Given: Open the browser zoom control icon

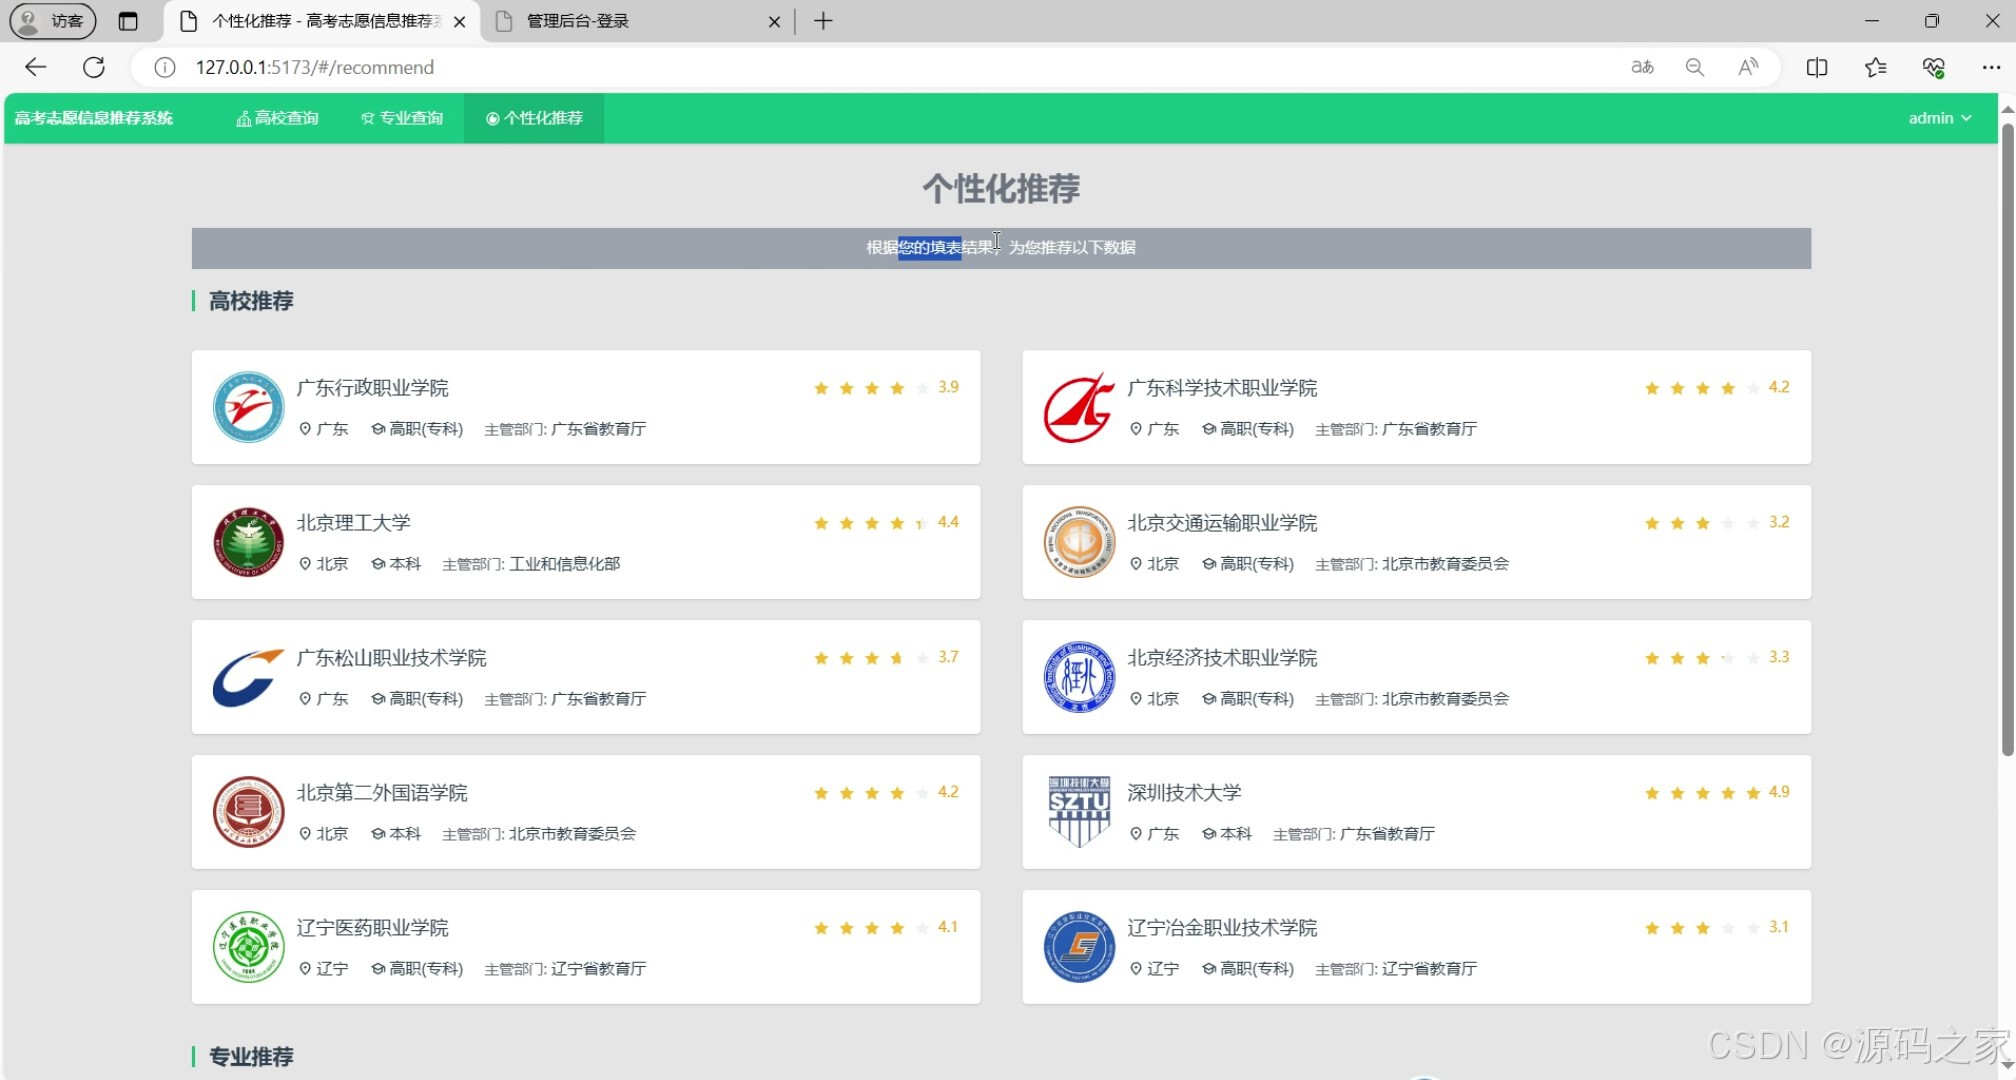Looking at the screenshot, I should 1694,67.
